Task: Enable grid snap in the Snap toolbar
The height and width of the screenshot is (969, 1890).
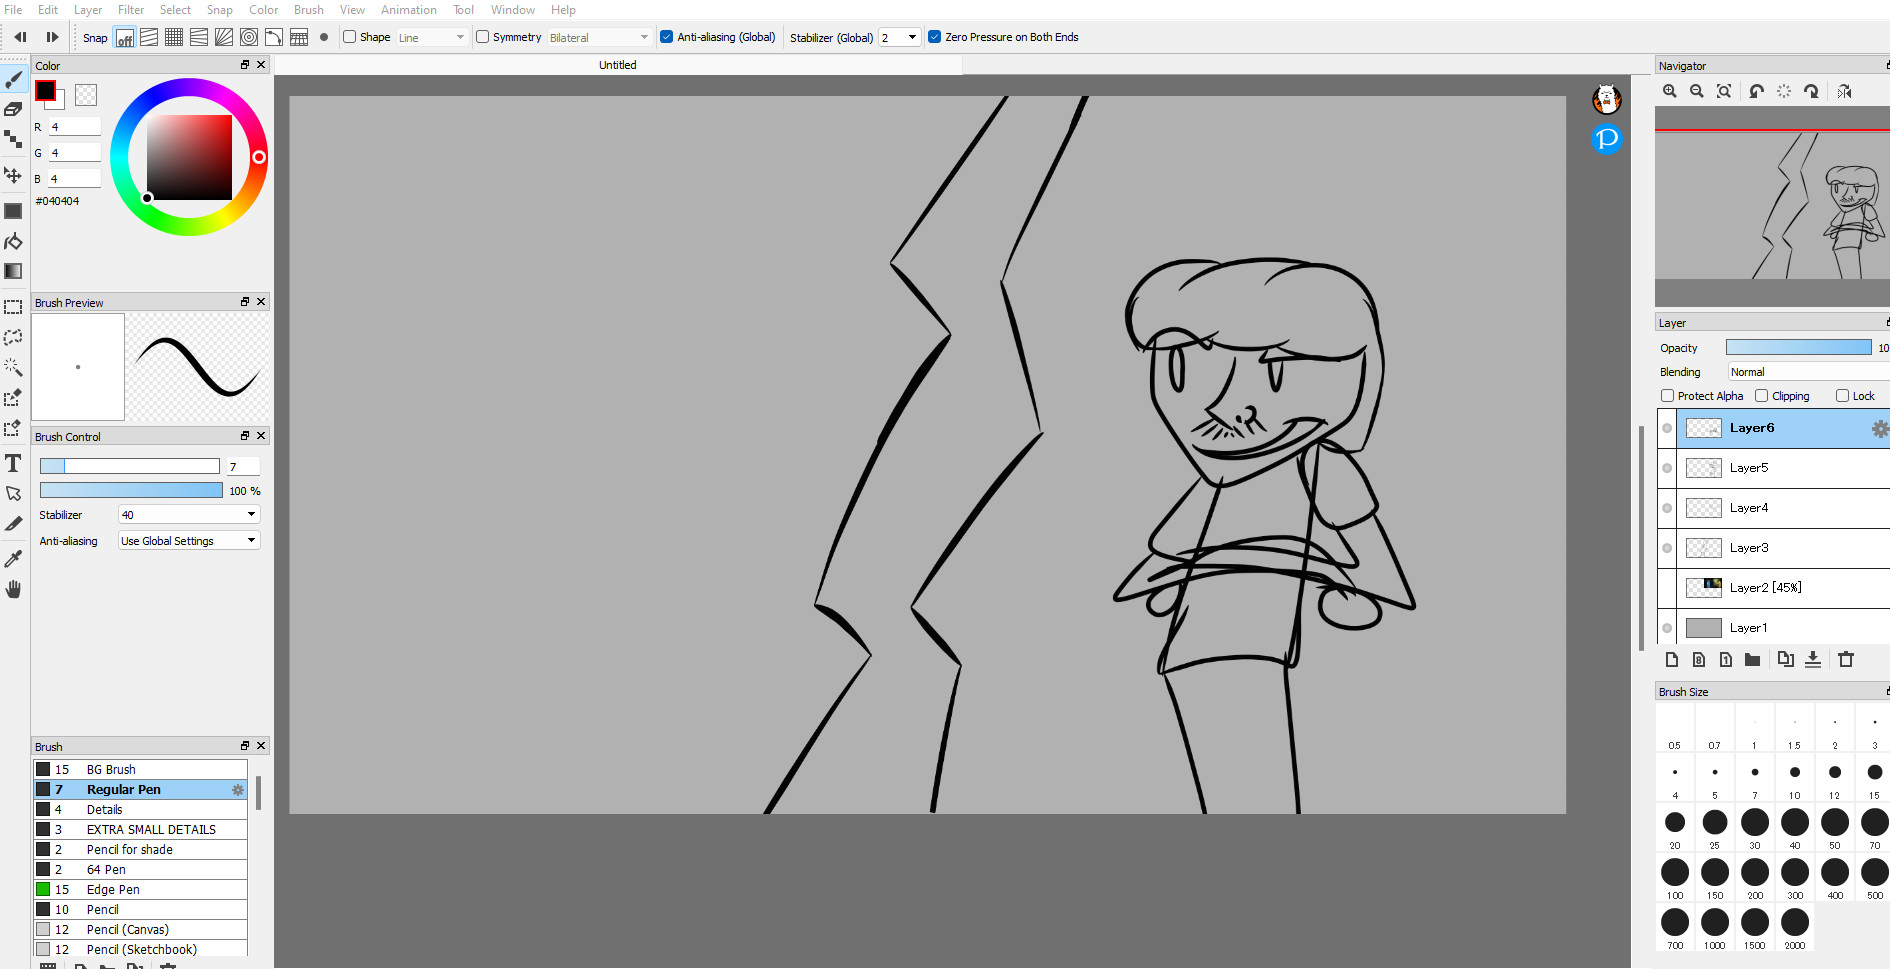Action: click(x=172, y=37)
